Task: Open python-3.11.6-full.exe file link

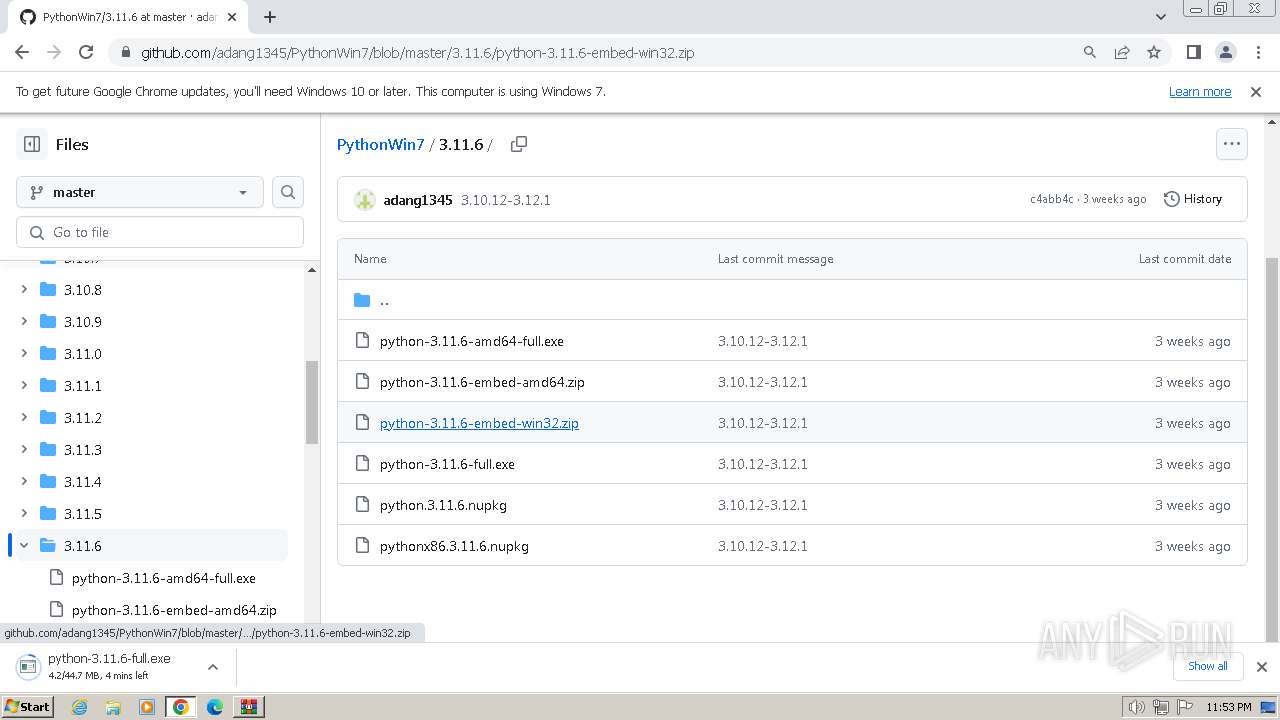Action: coord(447,464)
